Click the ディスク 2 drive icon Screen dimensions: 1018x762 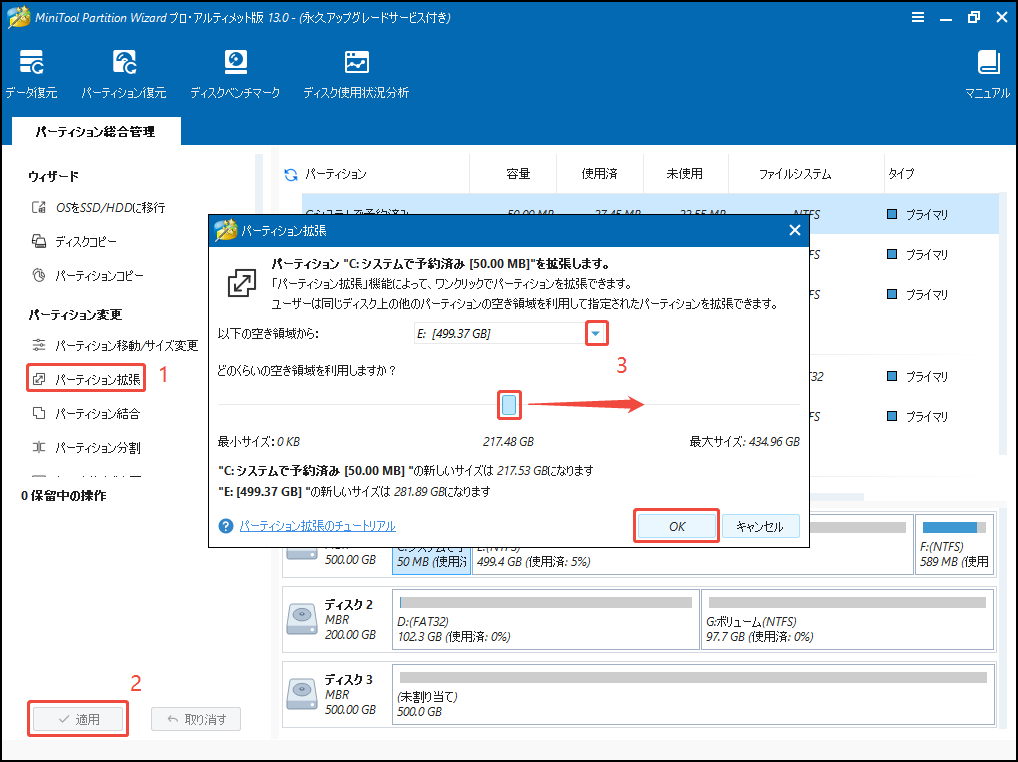[x=301, y=619]
